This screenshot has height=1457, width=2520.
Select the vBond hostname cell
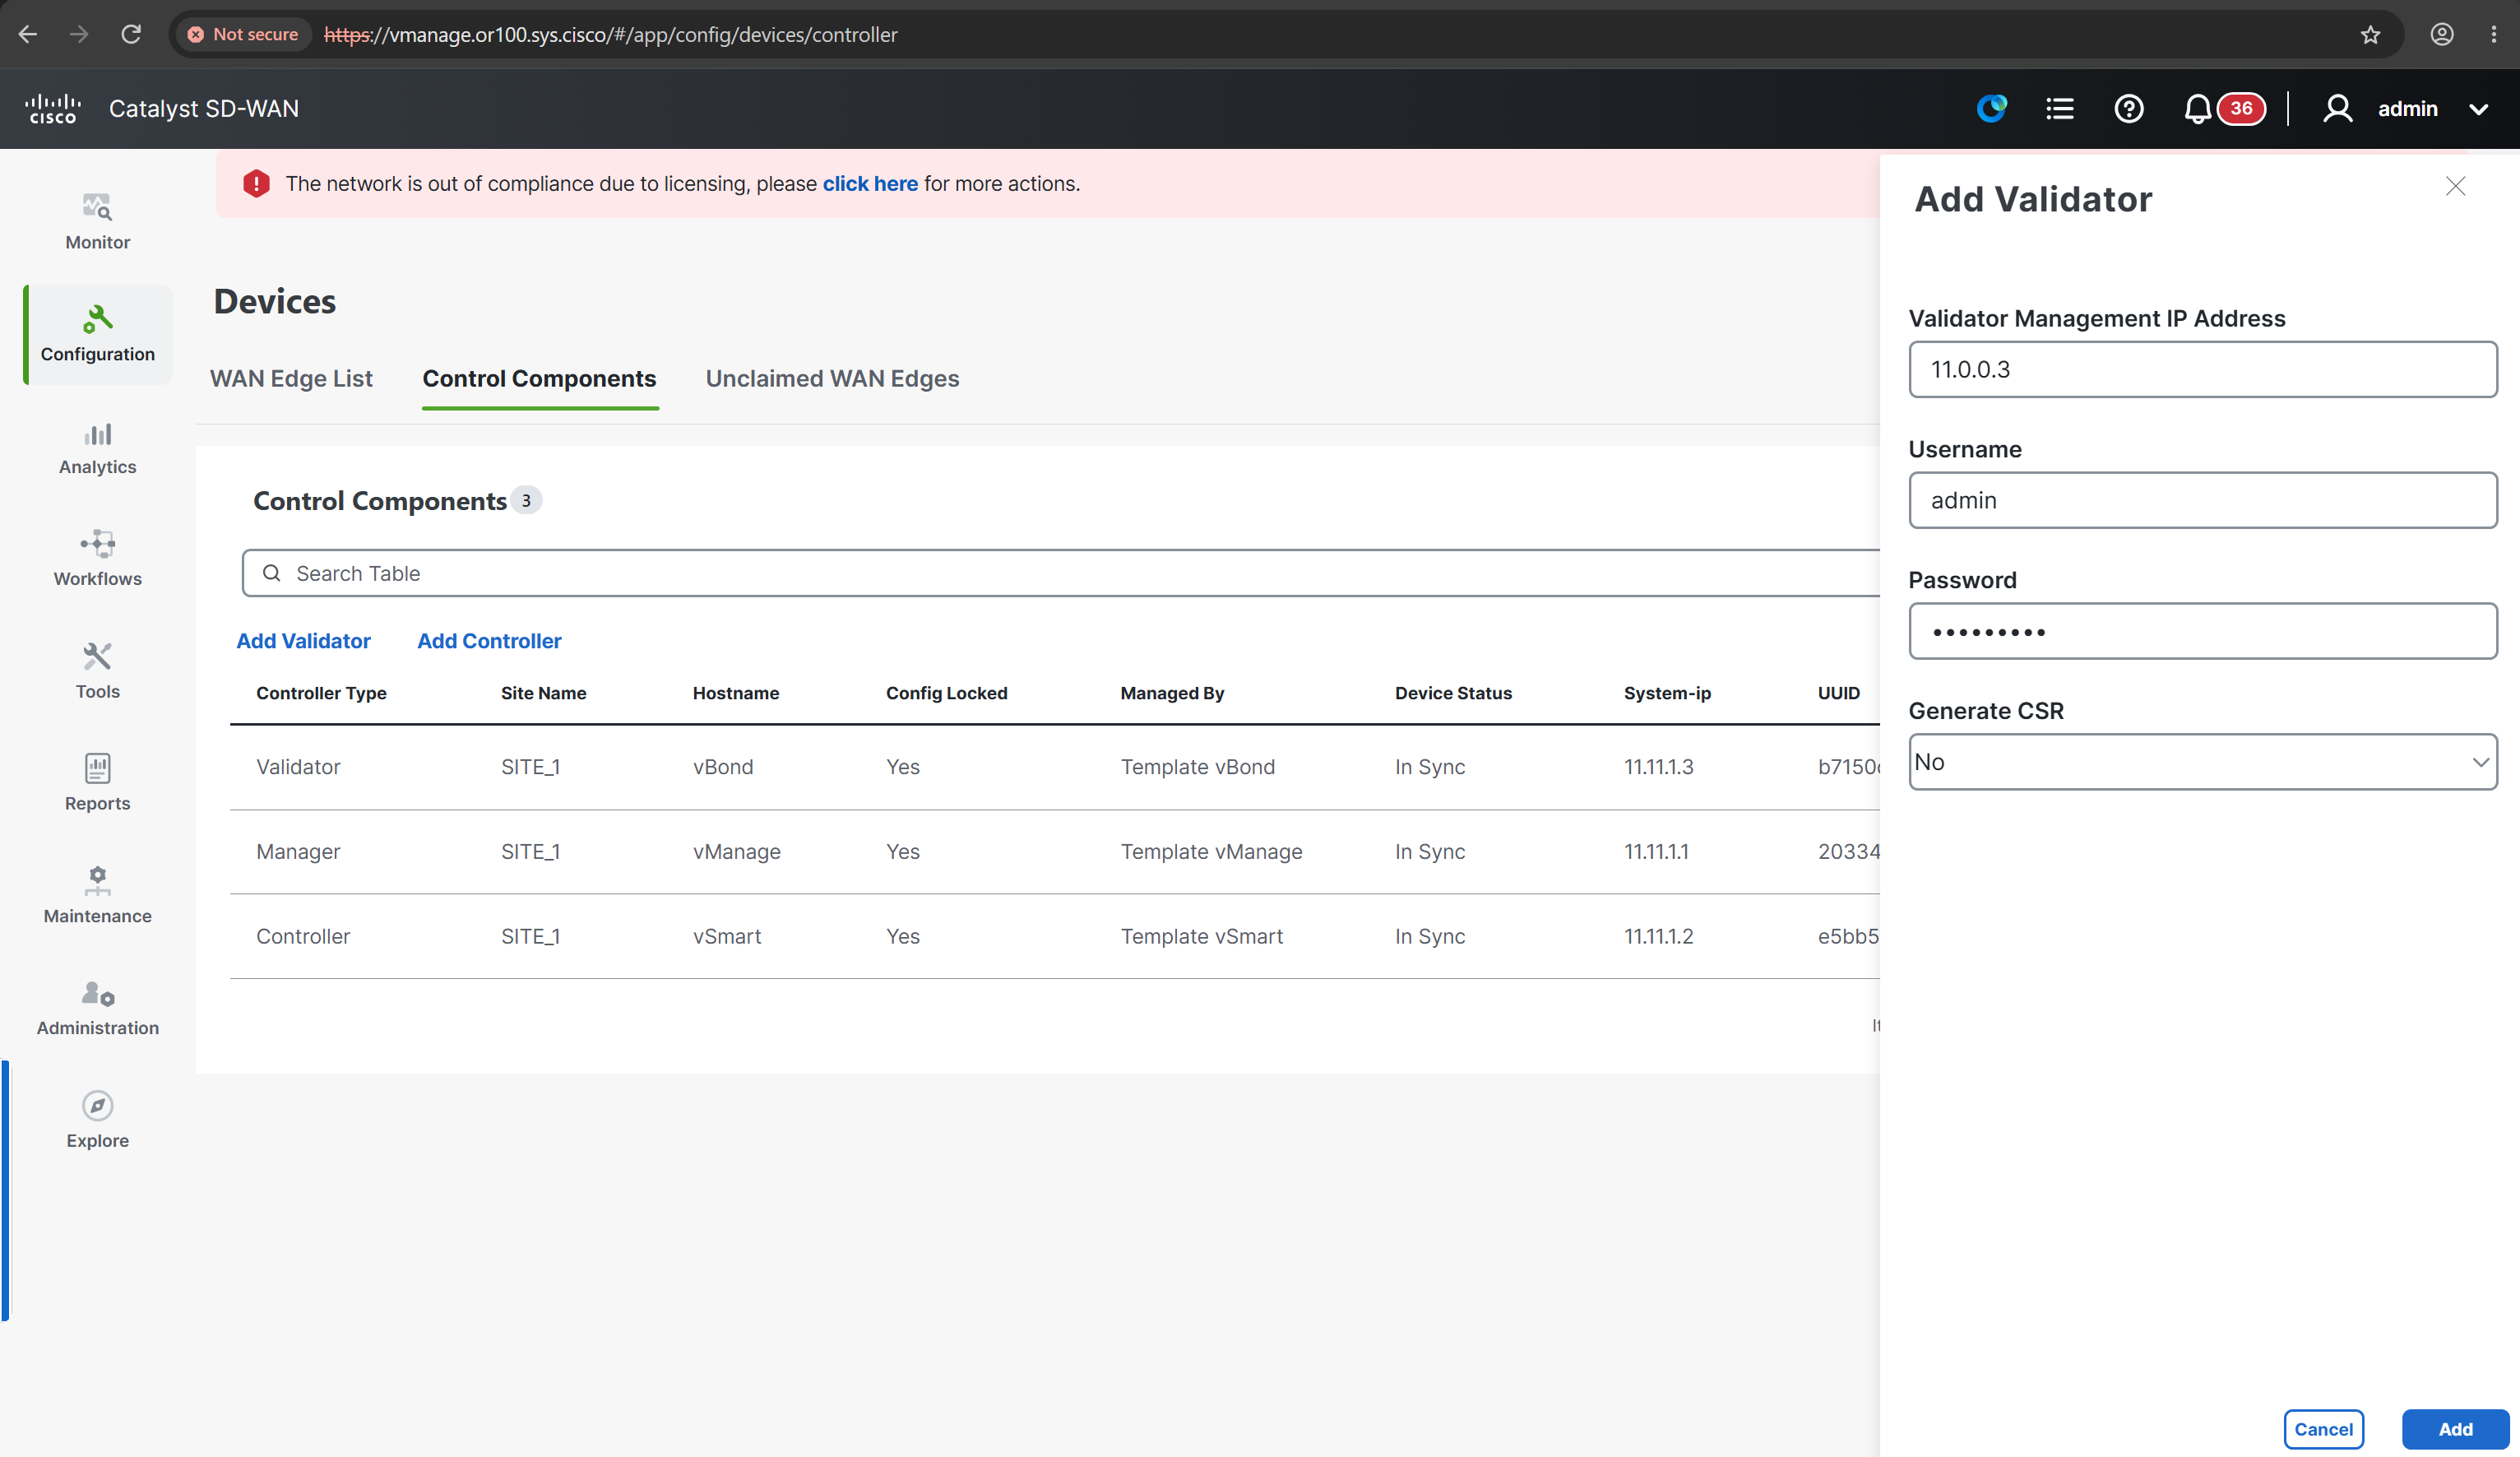point(723,767)
